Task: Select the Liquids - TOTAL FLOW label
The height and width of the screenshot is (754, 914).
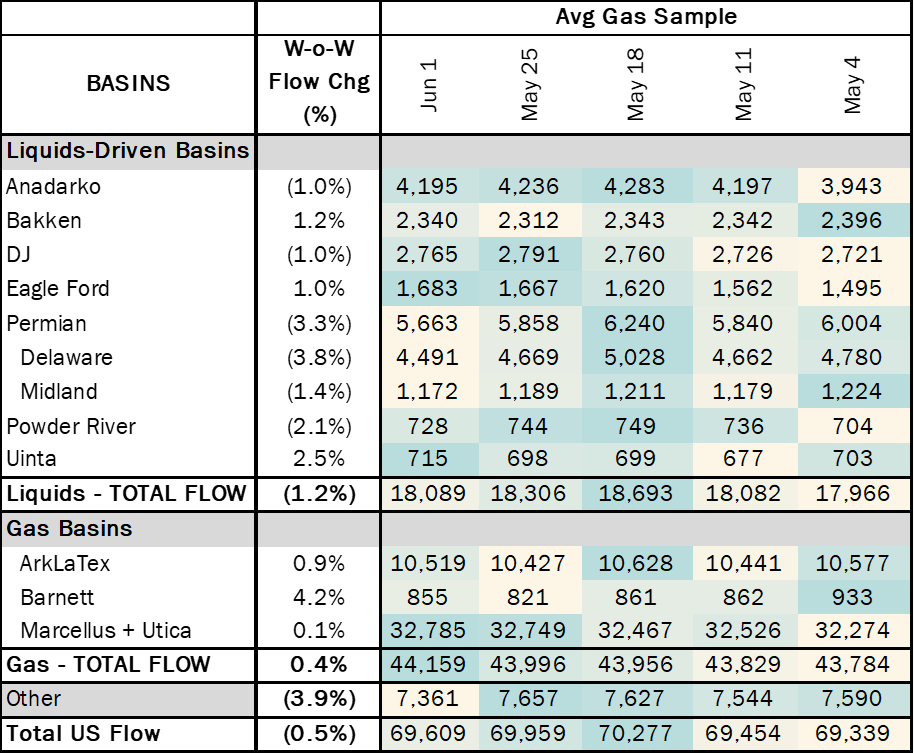Action: click(126, 494)
